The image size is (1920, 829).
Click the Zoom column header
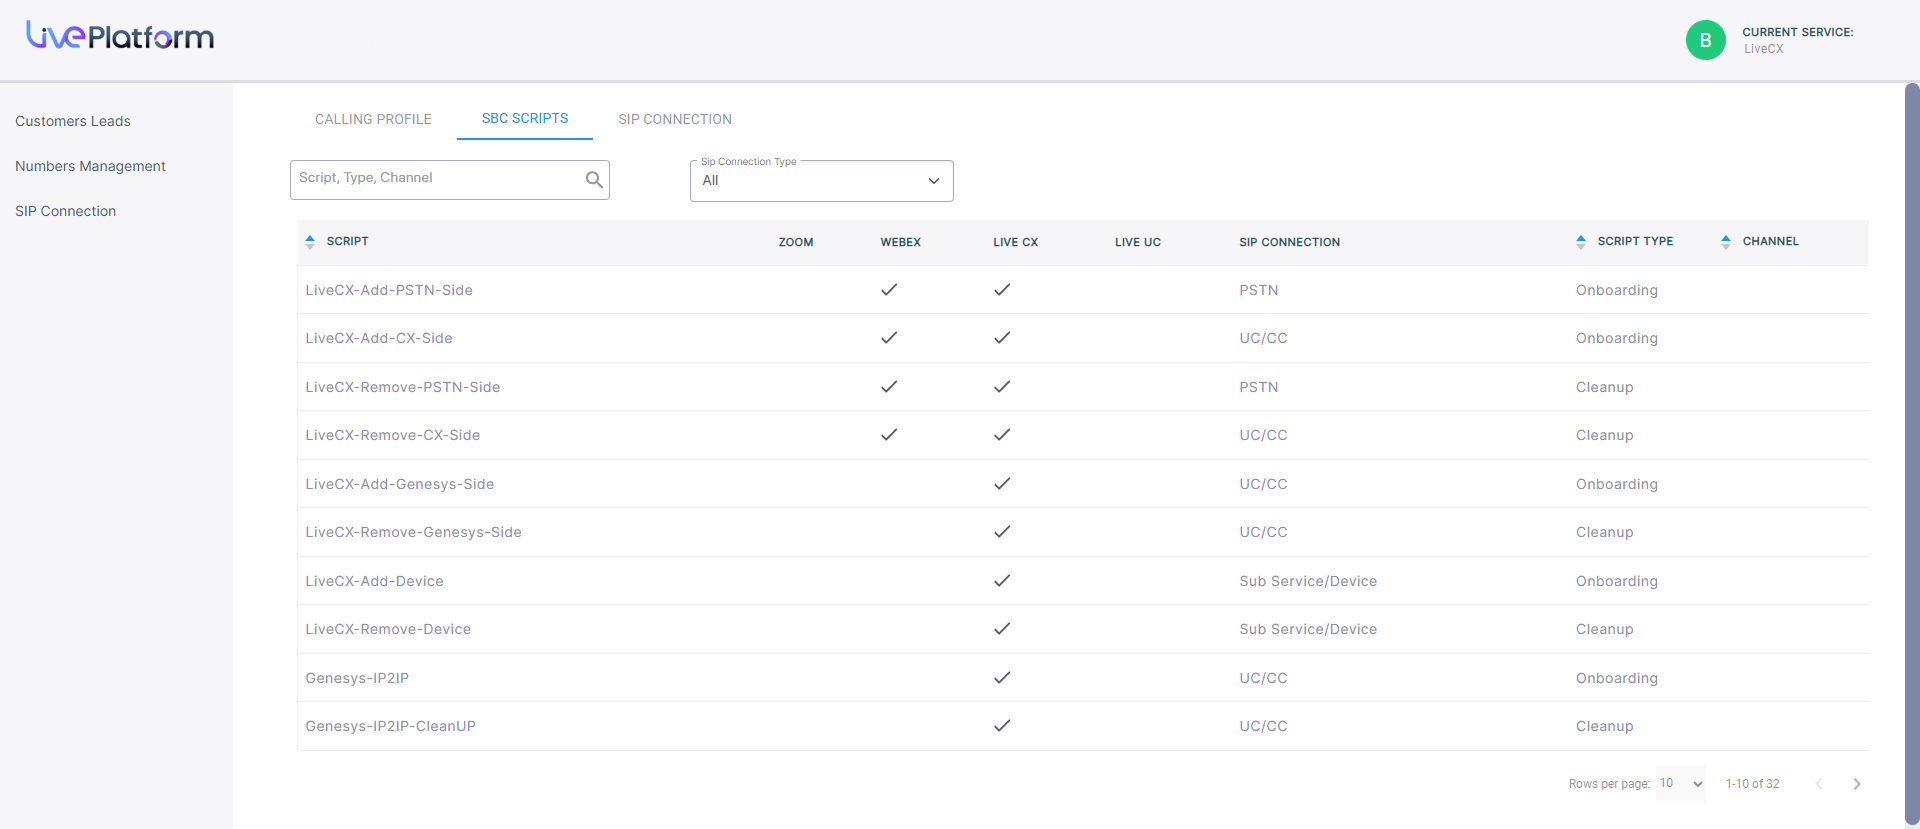tap(796, 242)
